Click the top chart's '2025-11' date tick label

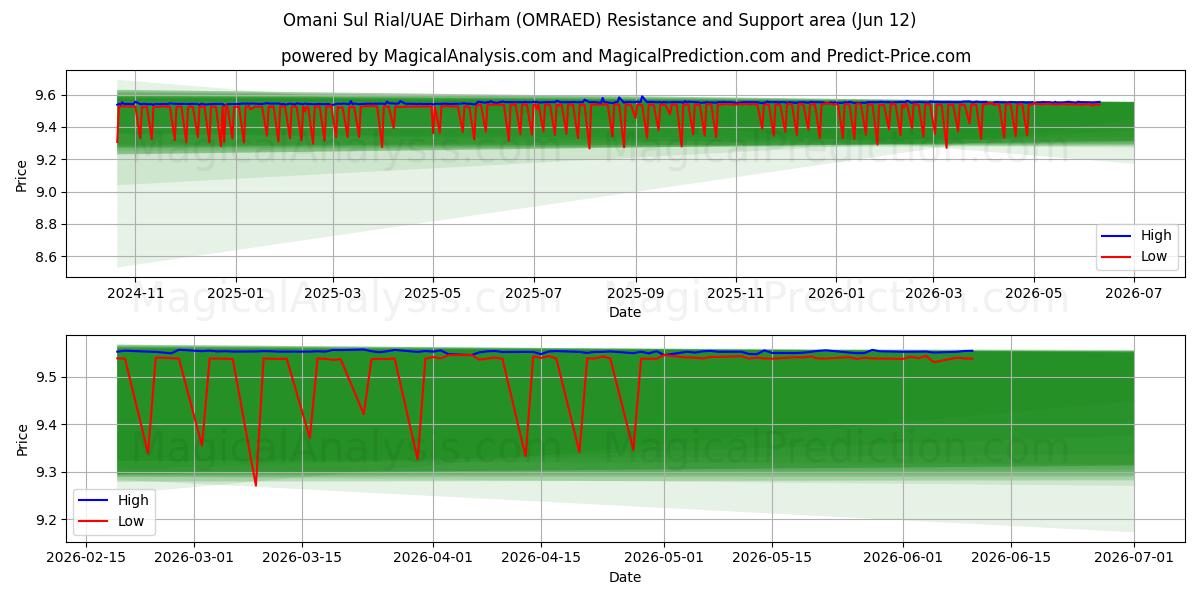[736, 293]
